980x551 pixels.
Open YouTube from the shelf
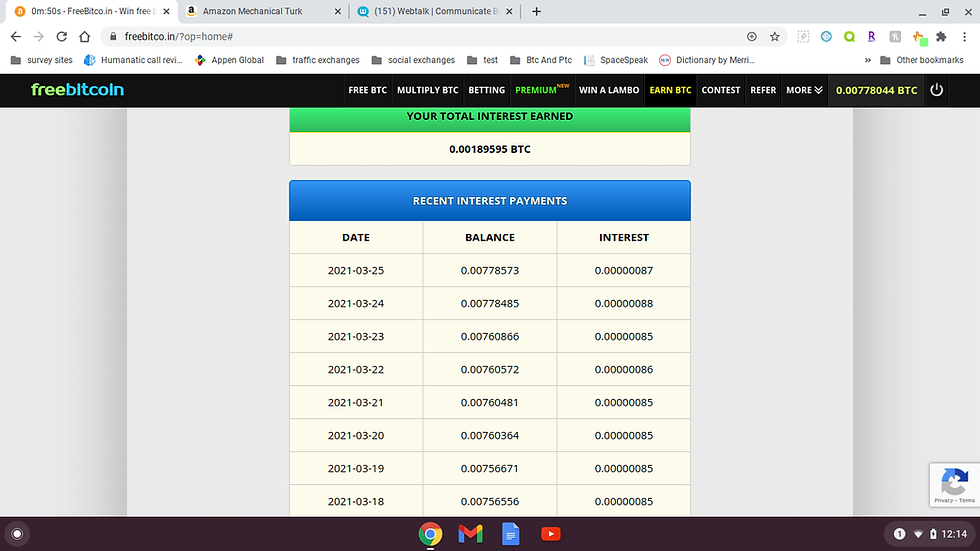[x=551, y=534]
